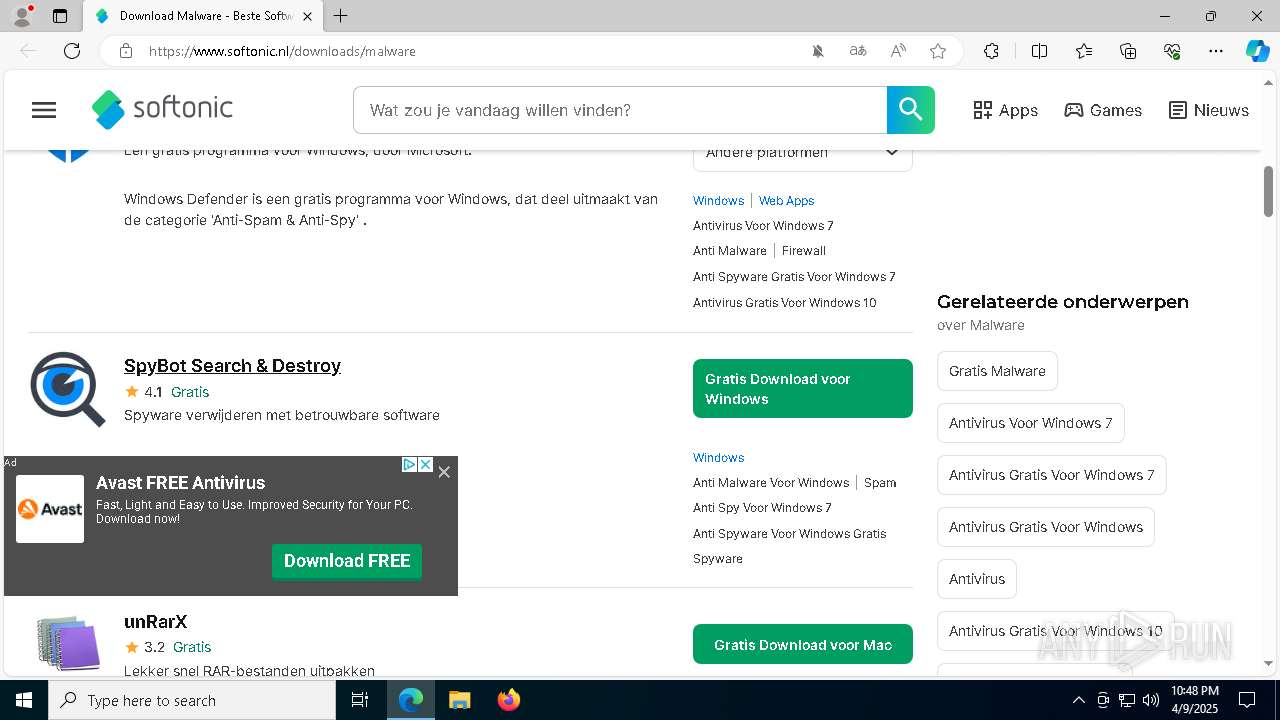Open the Spam tag link
1280x720 pixels.
coord(880,482)
